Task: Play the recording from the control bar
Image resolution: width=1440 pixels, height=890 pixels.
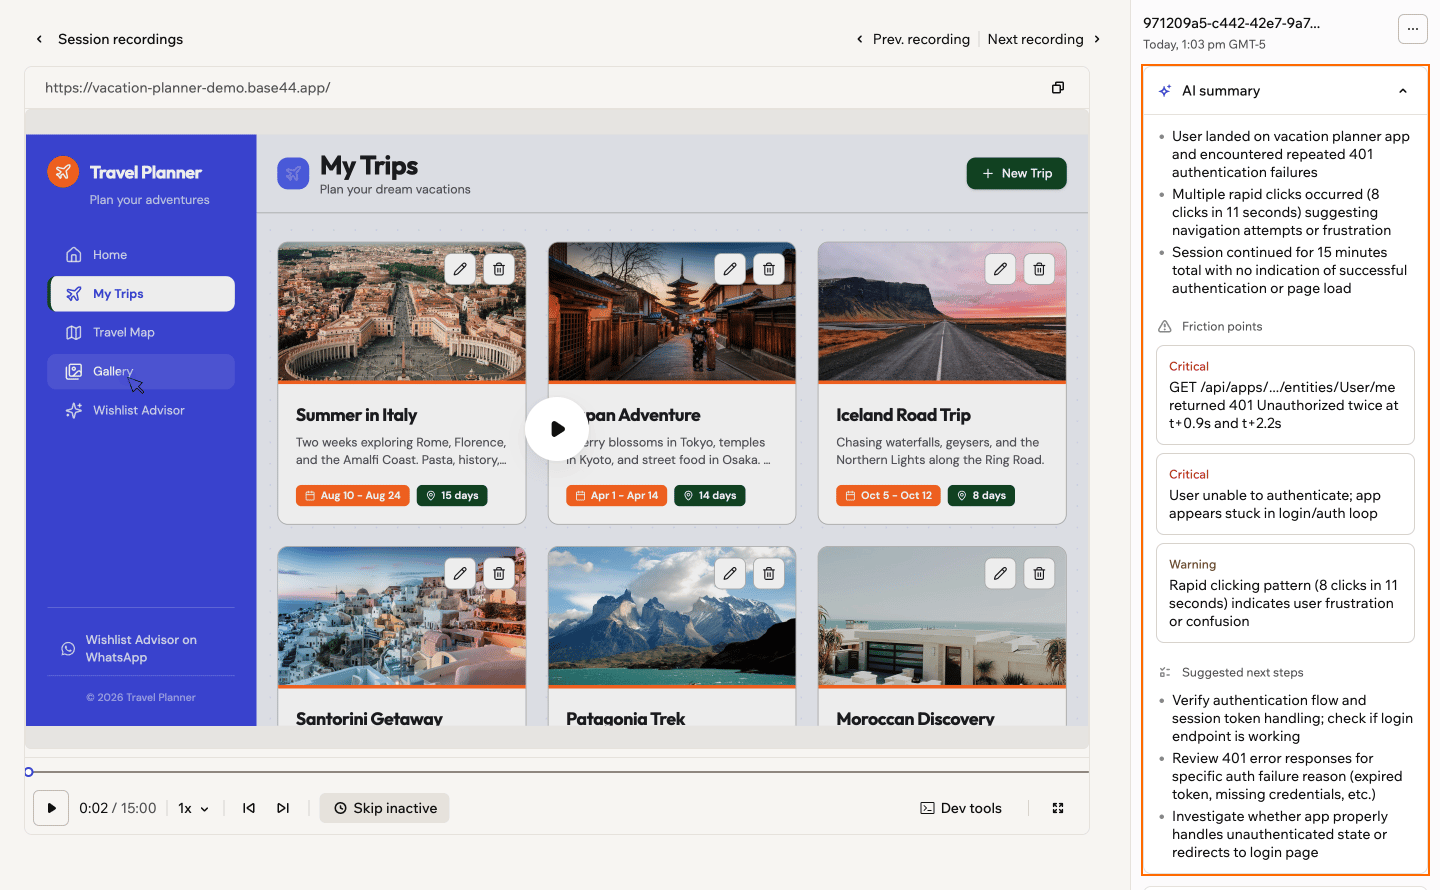Action: [x=51, y=808]
